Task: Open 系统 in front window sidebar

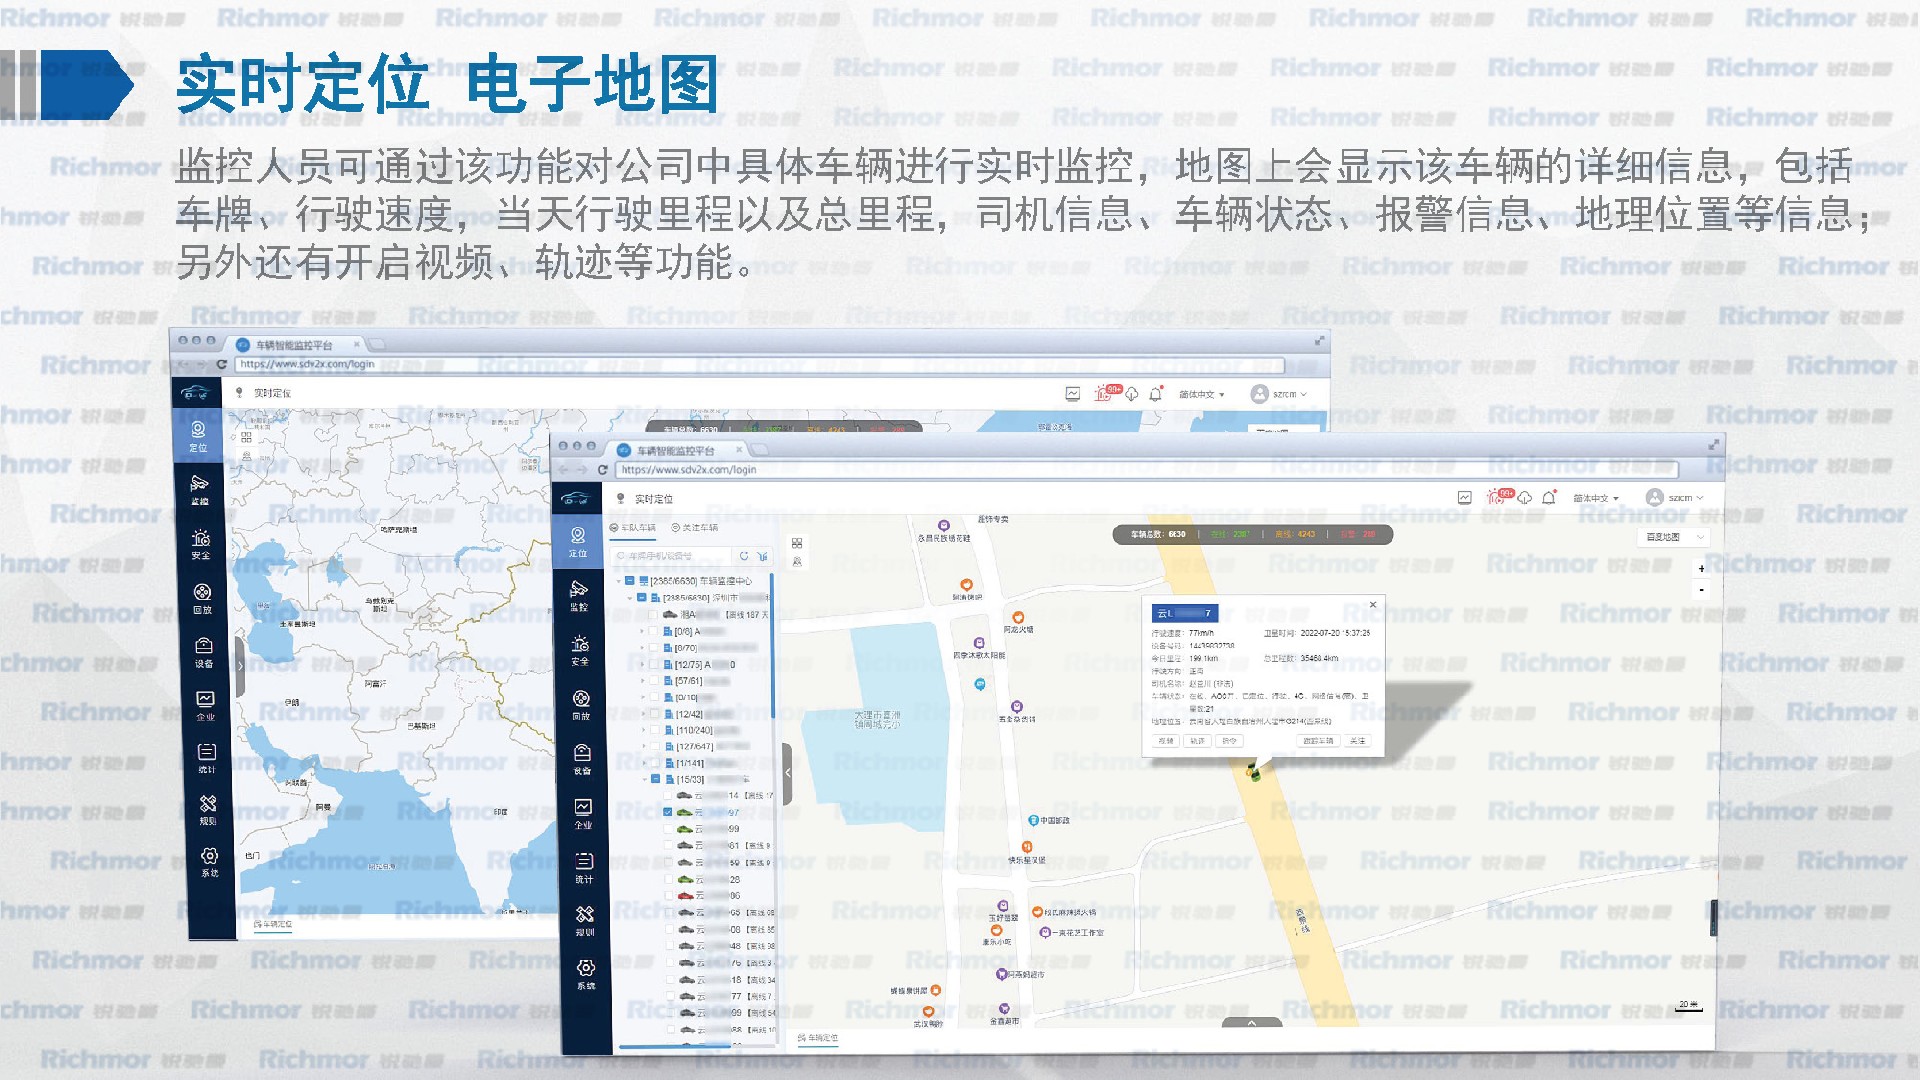Action: click(586, 974)
